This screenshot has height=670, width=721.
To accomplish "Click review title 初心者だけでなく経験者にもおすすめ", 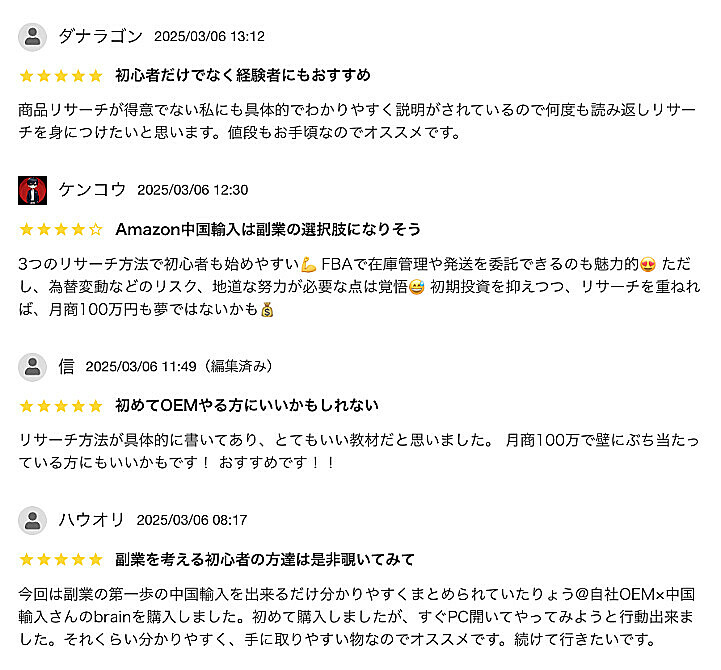I will click(x=243, y=75).
